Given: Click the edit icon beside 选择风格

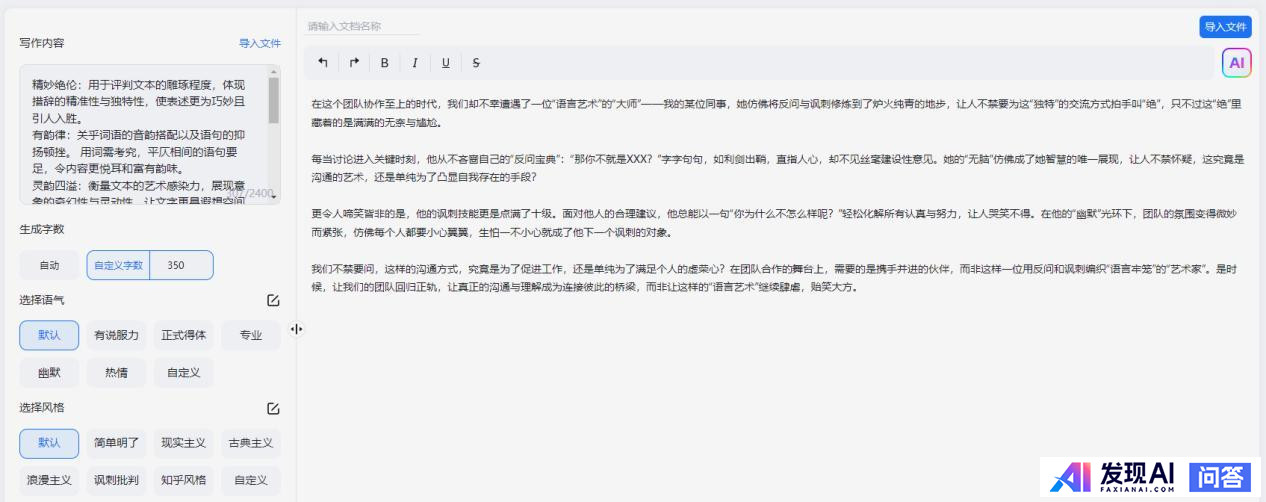Looking at the screenshot, I should 273,408.
